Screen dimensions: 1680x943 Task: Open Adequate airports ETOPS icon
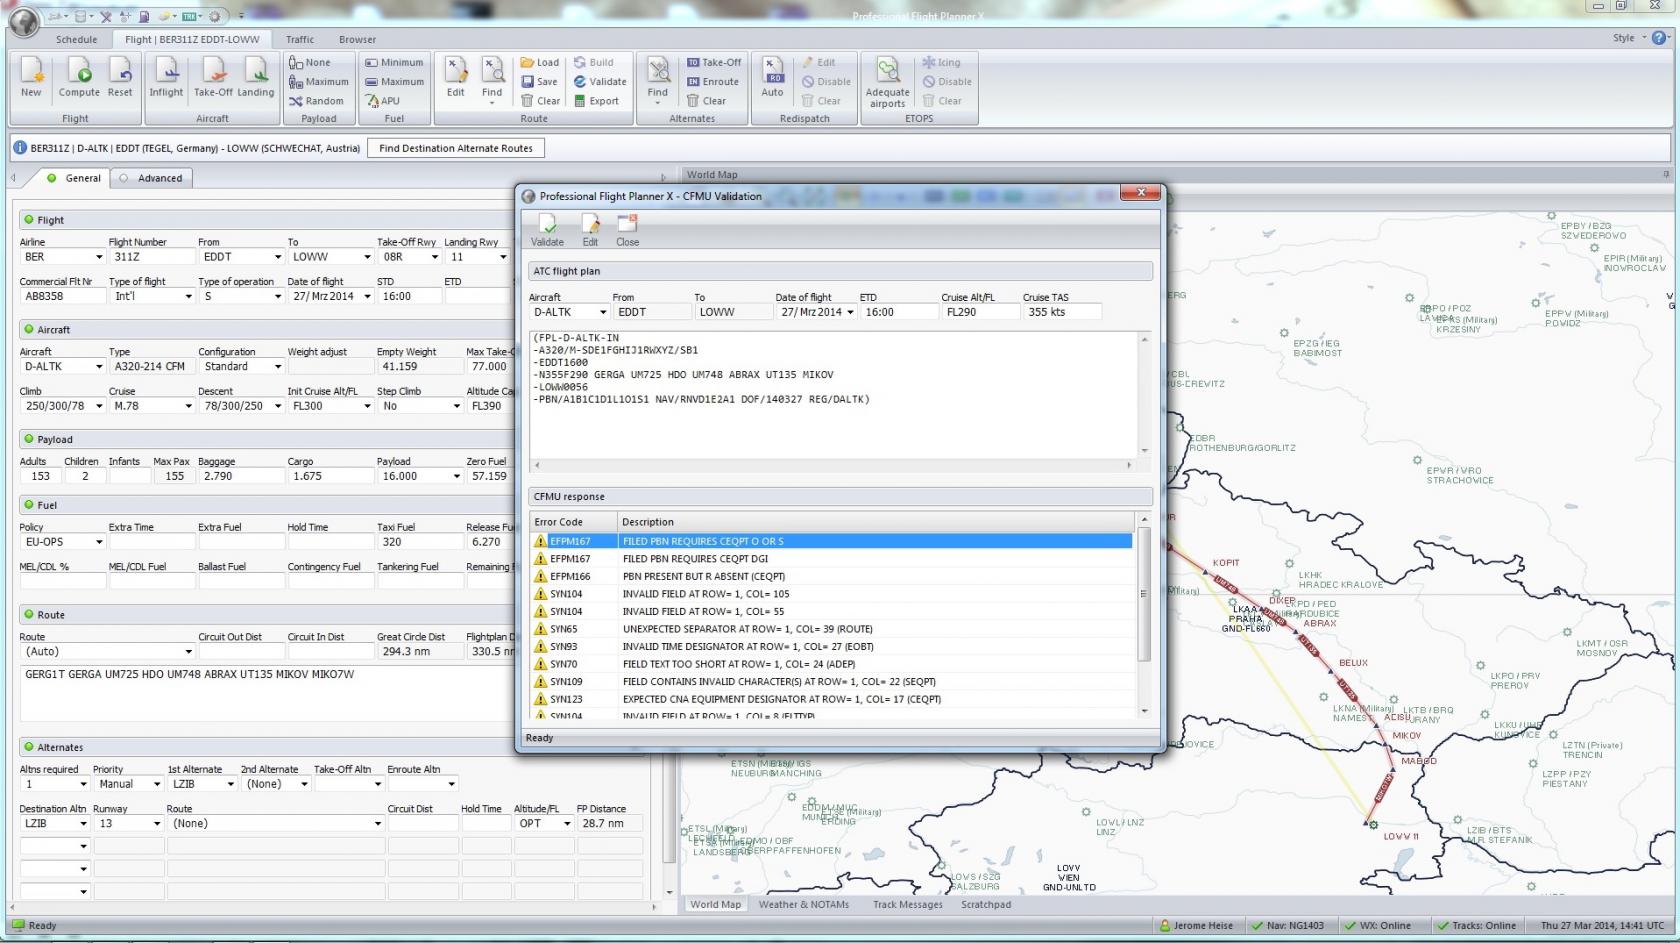pyautogui.click(x=887, y=82)
